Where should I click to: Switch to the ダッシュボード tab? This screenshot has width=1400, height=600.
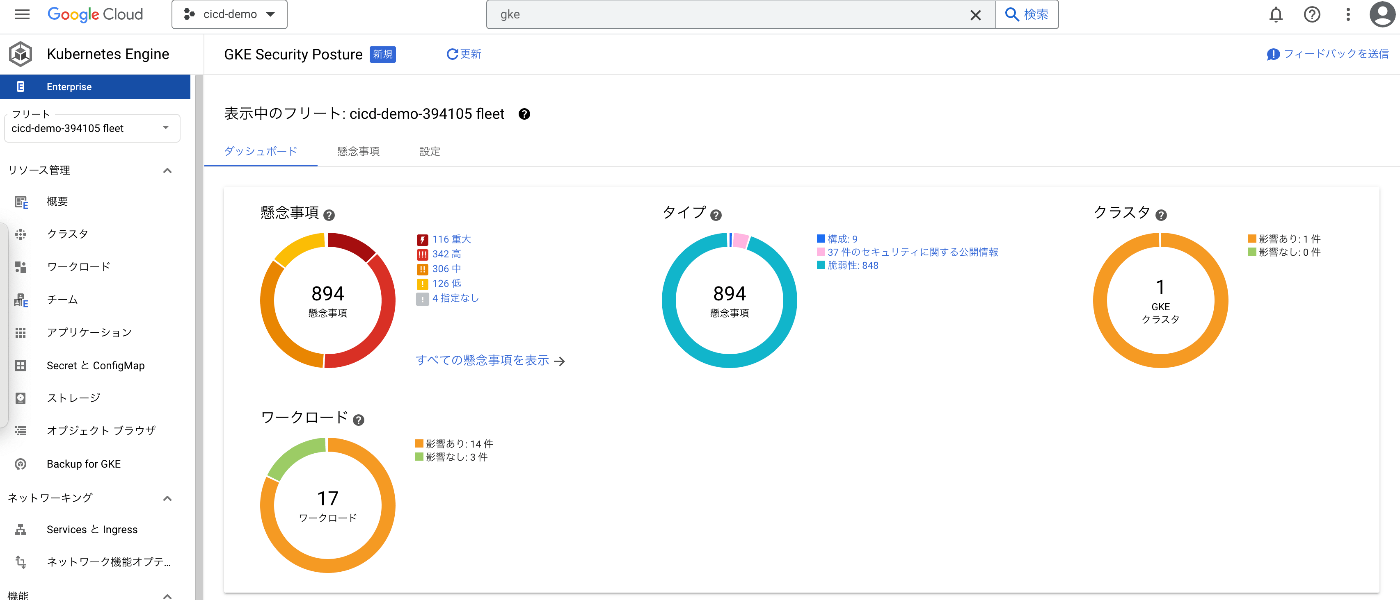pos(260,151)
